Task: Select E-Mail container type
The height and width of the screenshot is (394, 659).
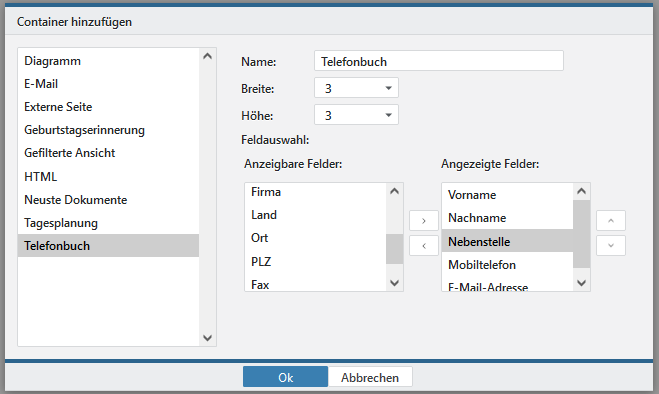Action: point(108,84)
